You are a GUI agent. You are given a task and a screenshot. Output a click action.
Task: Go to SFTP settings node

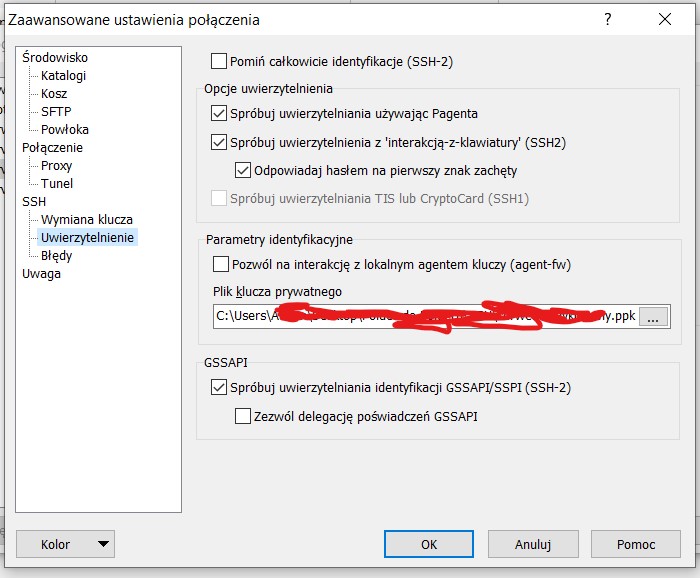coord(56,112)
